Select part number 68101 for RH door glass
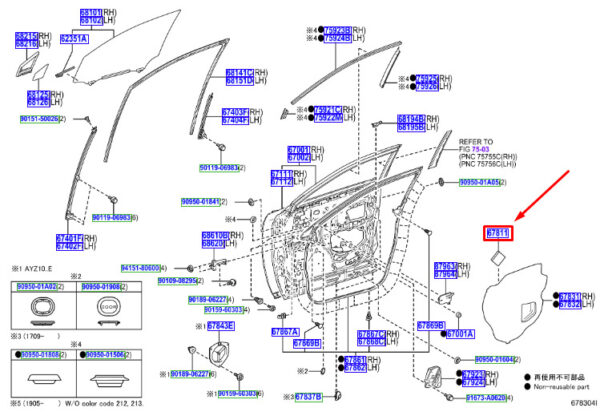Screen dimensions: 600x416 point(90,11)
